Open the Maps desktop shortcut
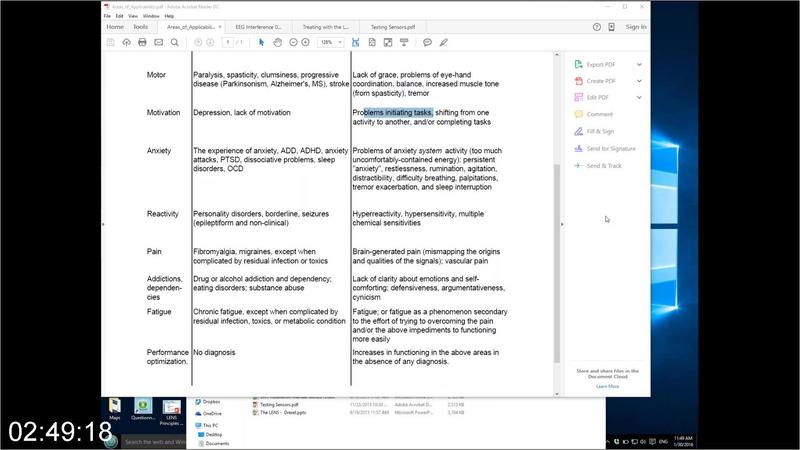This screenshot has width=800, height=450. click(x=115, y=409)
